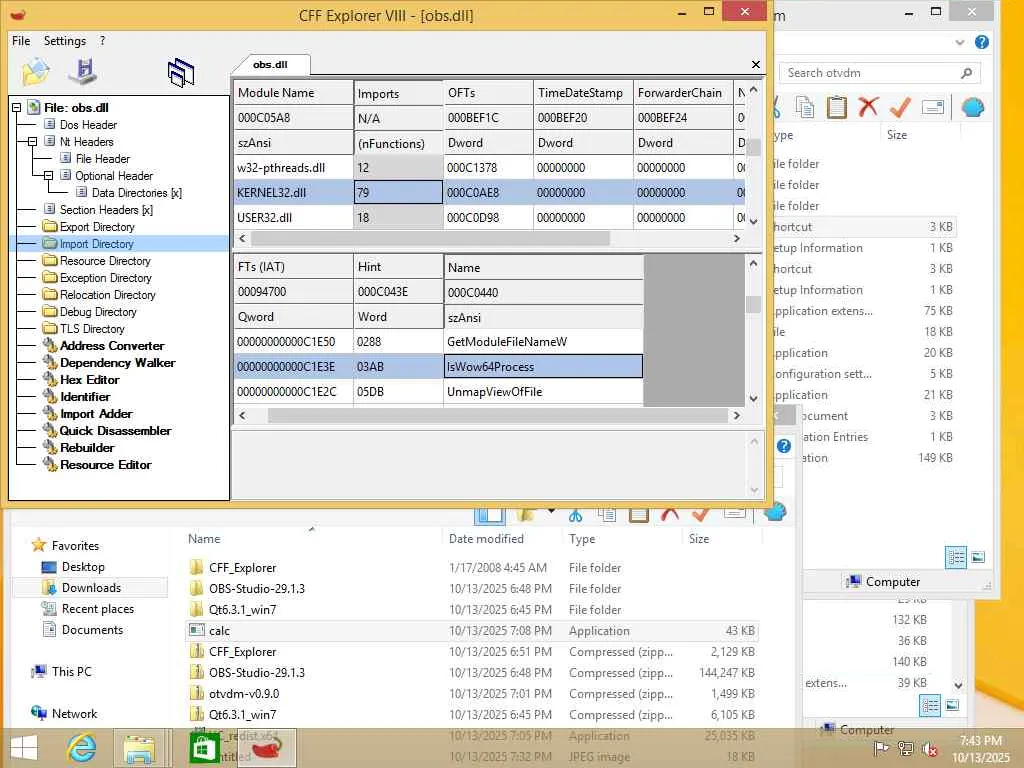1024x768 pixels.
Task: Click the otvdm window search box
Action: coord(879,73)
